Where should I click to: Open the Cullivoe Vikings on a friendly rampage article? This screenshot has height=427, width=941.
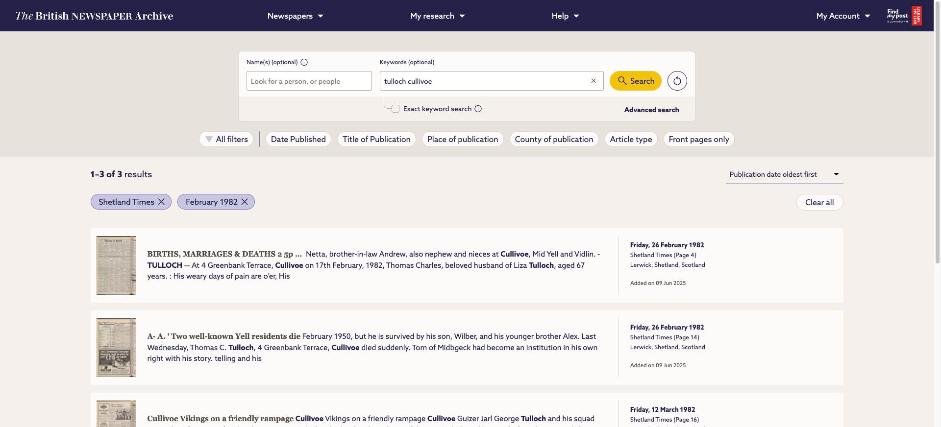click(220, 419)
